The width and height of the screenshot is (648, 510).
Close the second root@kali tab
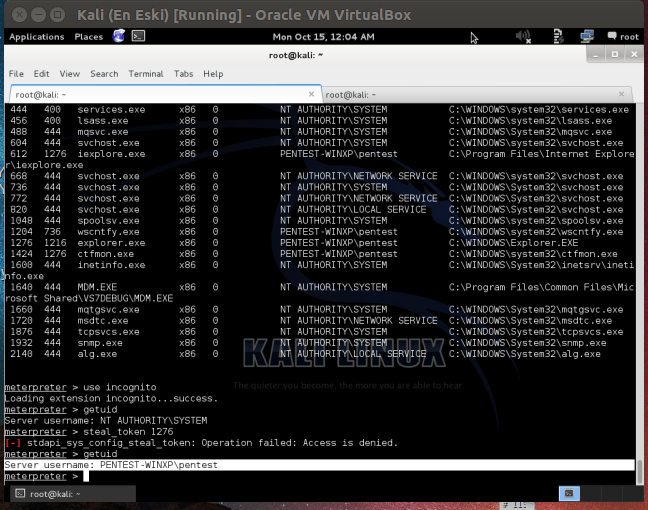click(621, 94)
